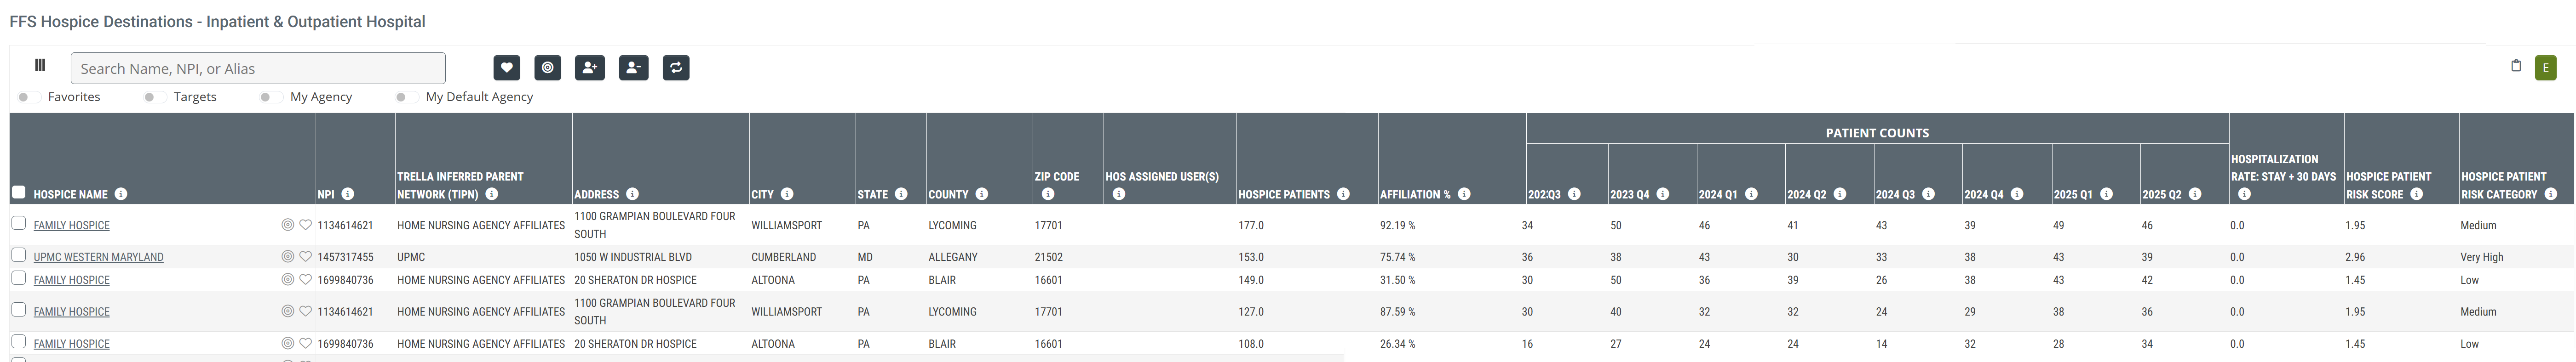This screenshot has height=362, width=2576.
Task: Open the column chooser bars icon
Action: [x=40, y=66]
